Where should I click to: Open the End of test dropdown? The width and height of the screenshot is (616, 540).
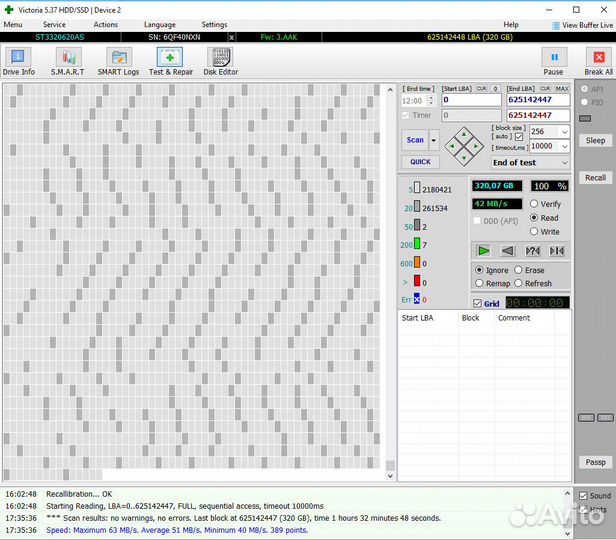(564, 162)
